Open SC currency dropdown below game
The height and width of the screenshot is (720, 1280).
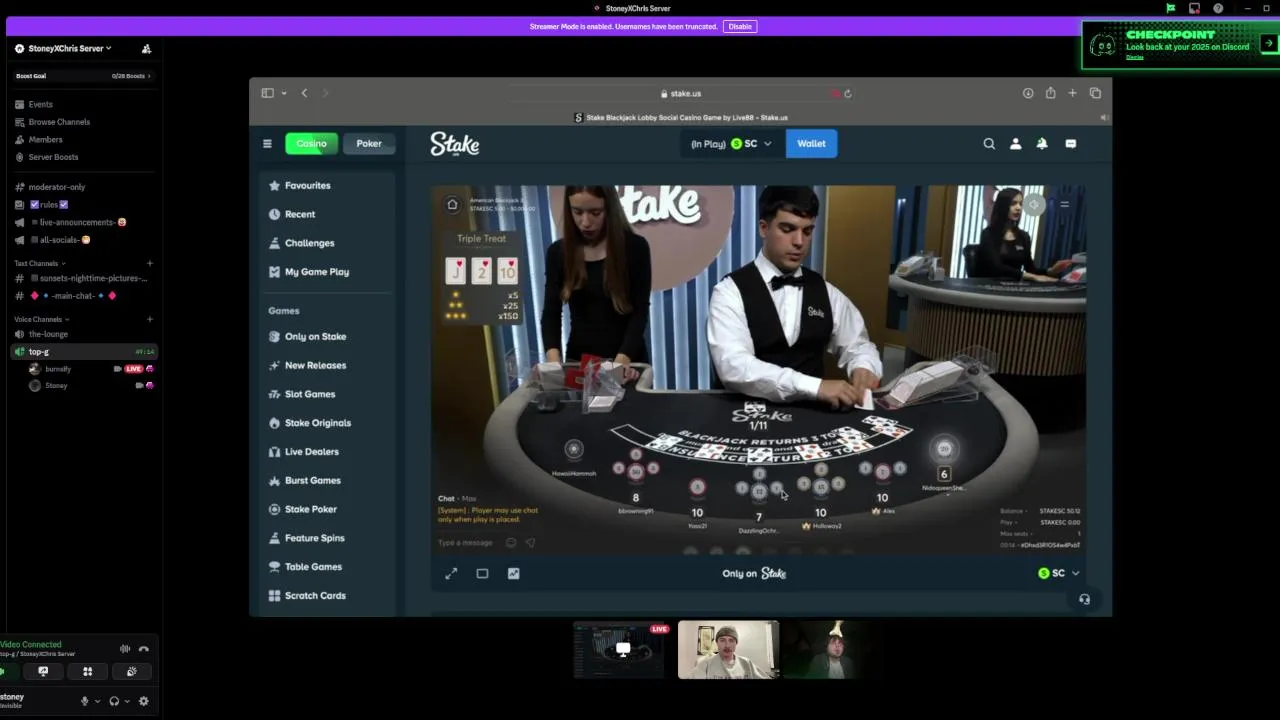click(1059, 573)
